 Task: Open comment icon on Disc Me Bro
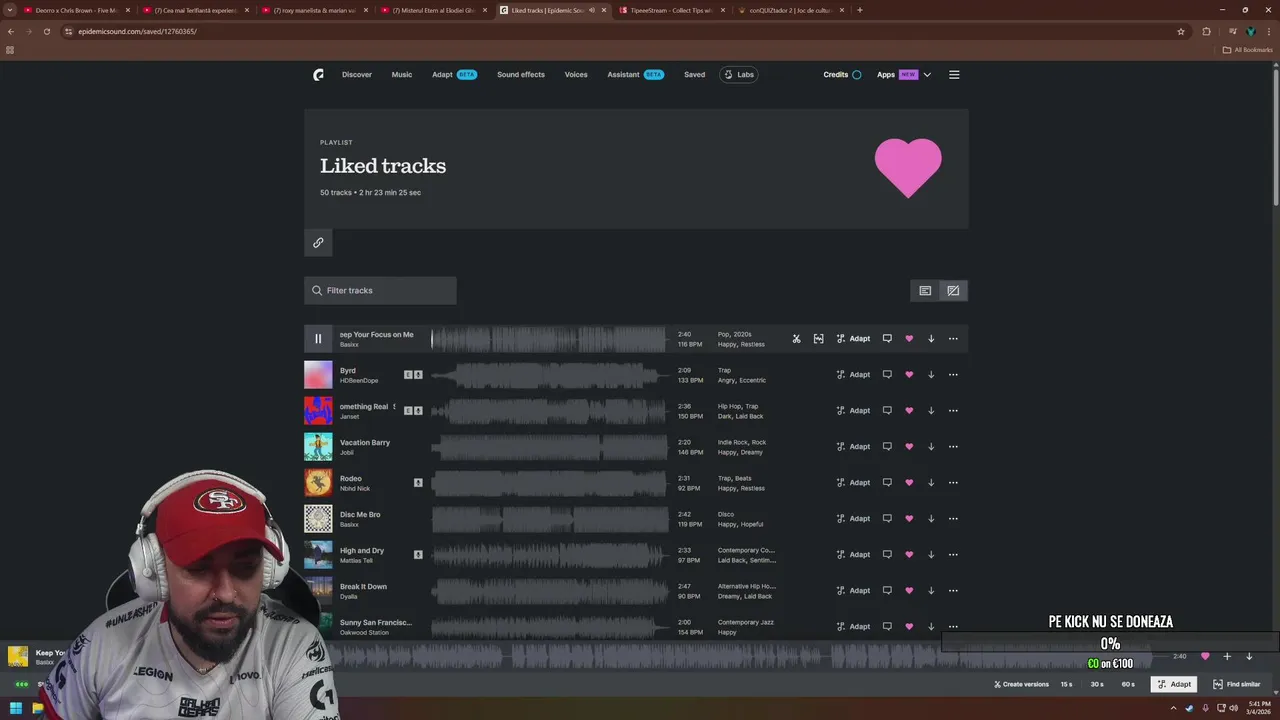pyautogui.click(x=887, y=519)
